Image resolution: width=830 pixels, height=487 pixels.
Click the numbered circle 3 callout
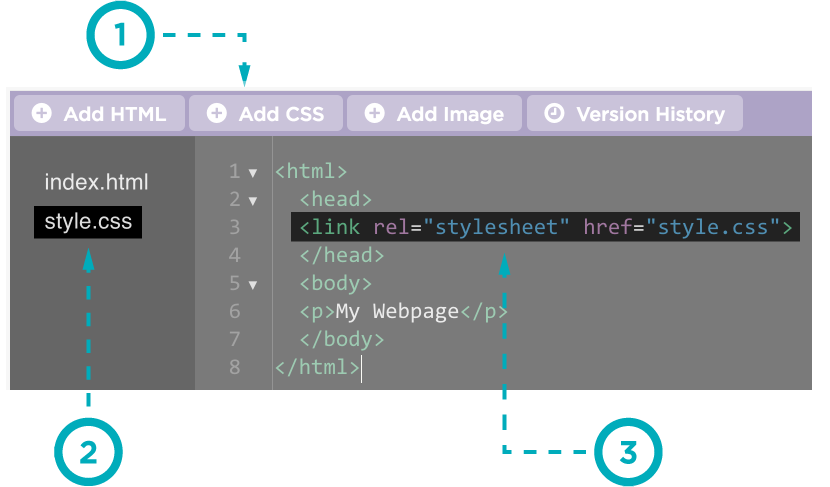click(x=628, y=451)
